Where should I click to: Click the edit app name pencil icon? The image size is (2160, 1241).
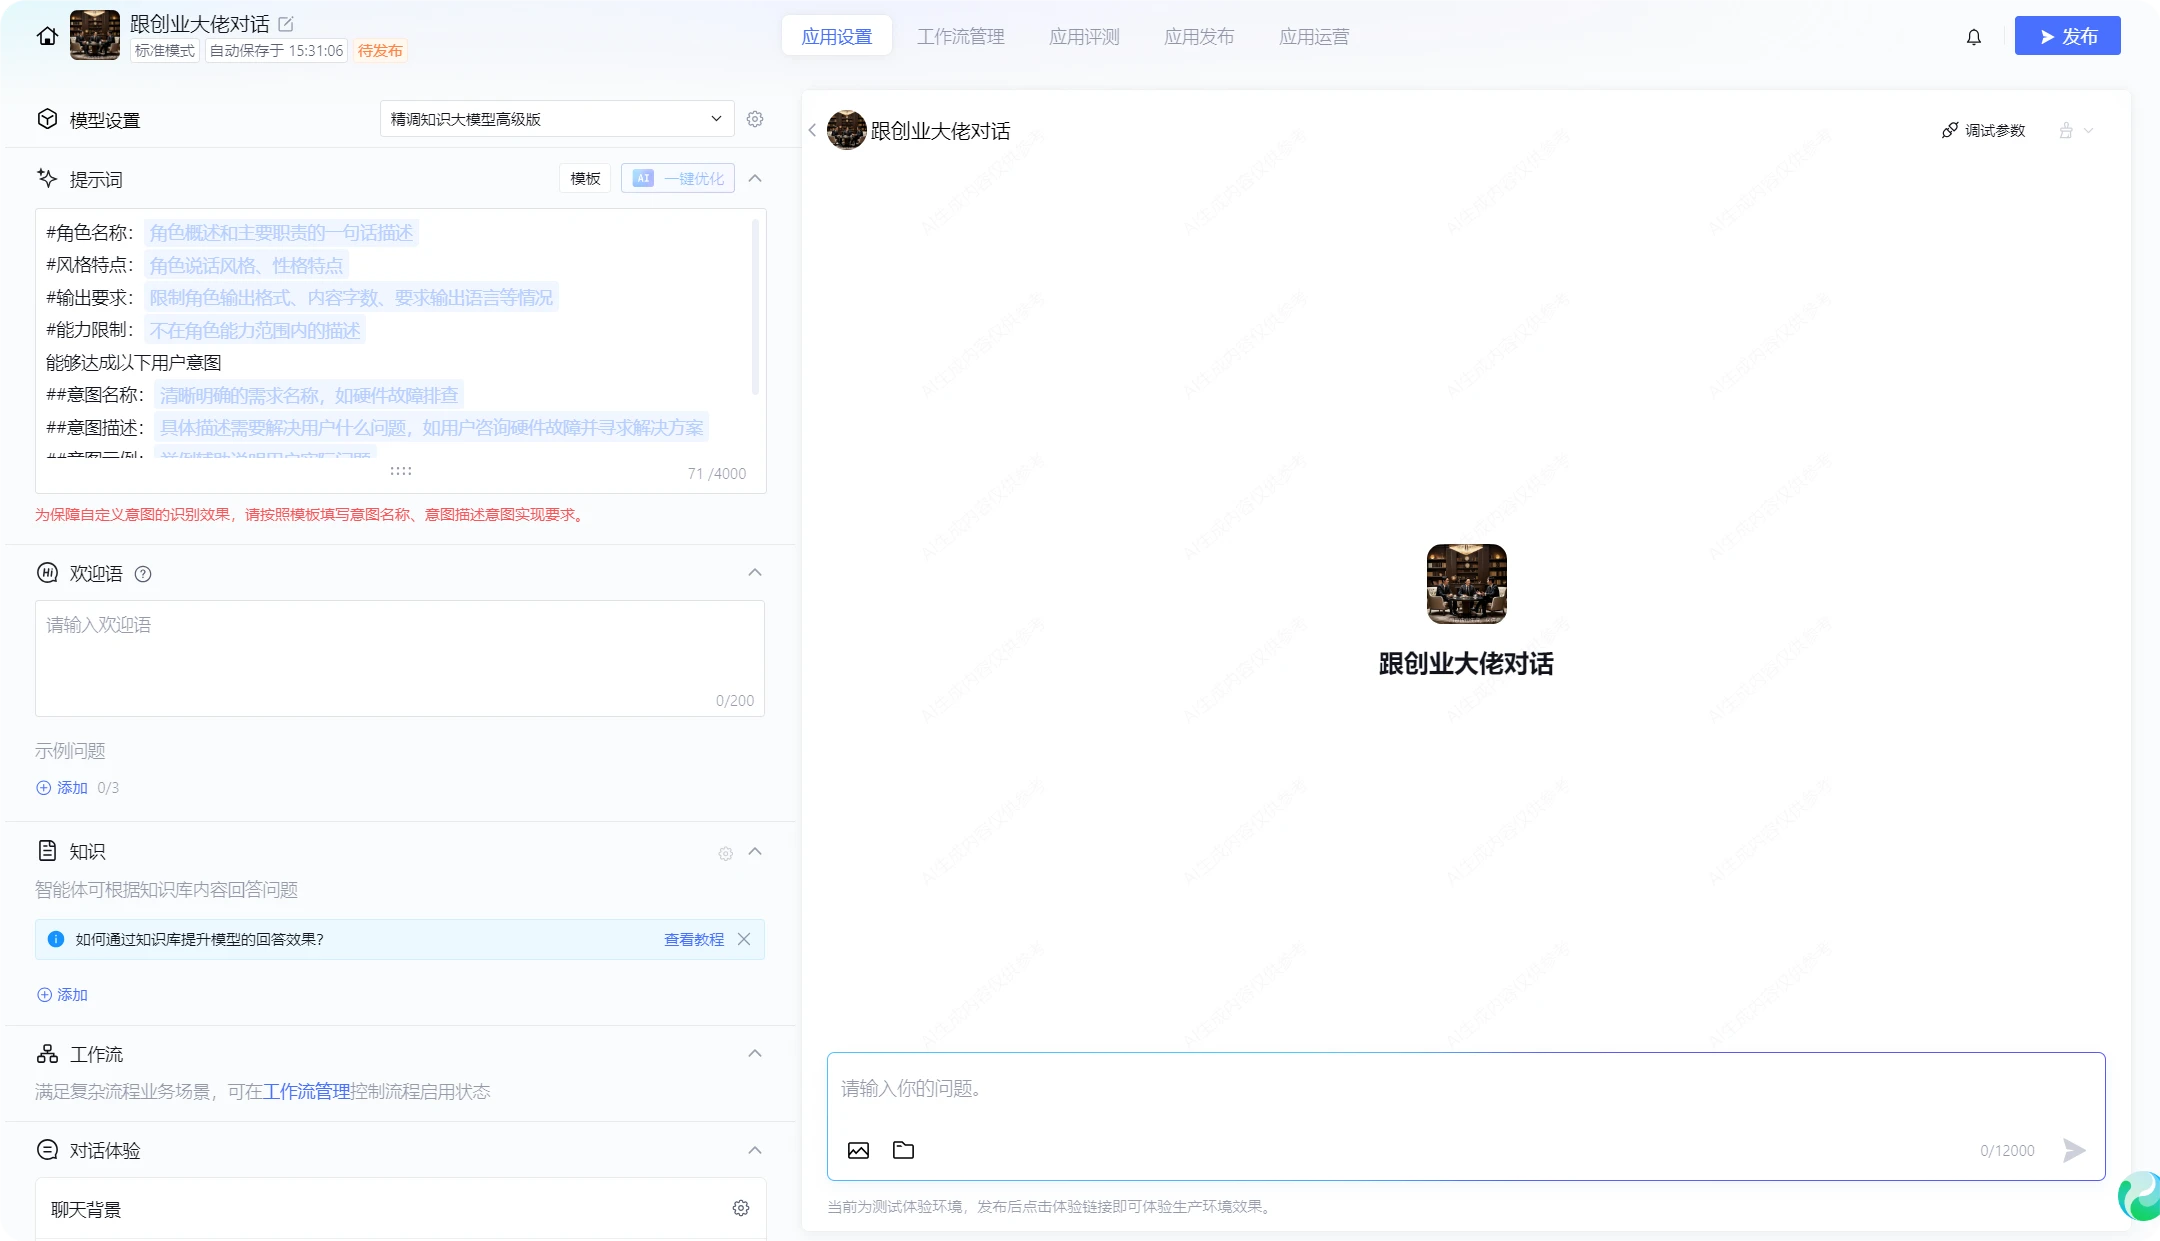286,24
